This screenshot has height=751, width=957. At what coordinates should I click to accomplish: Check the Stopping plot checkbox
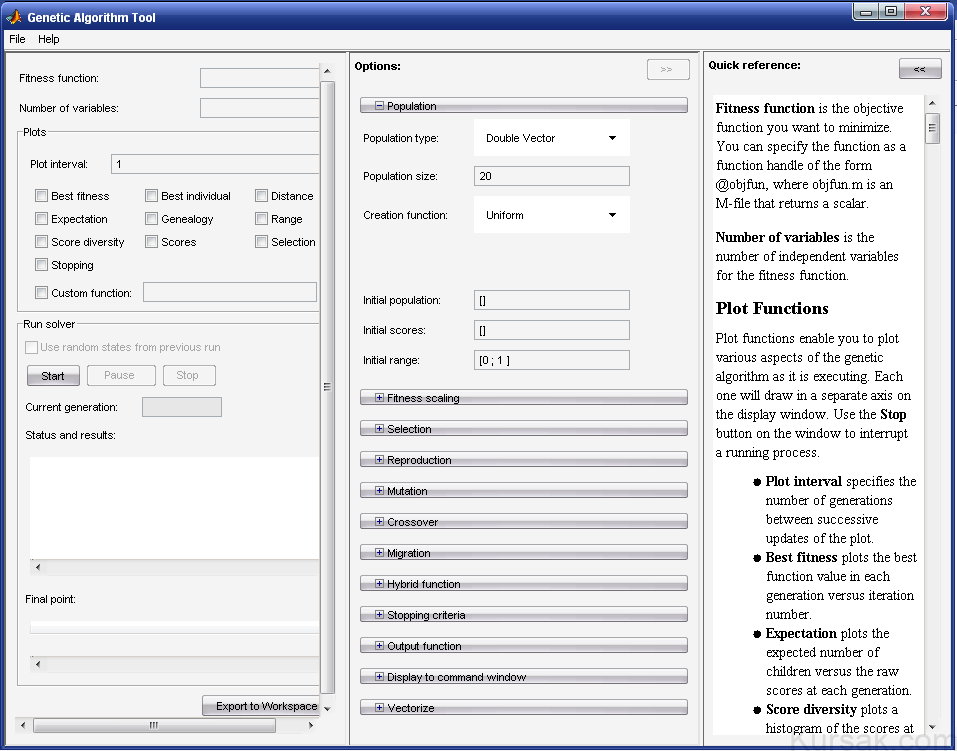coord(42,265)
